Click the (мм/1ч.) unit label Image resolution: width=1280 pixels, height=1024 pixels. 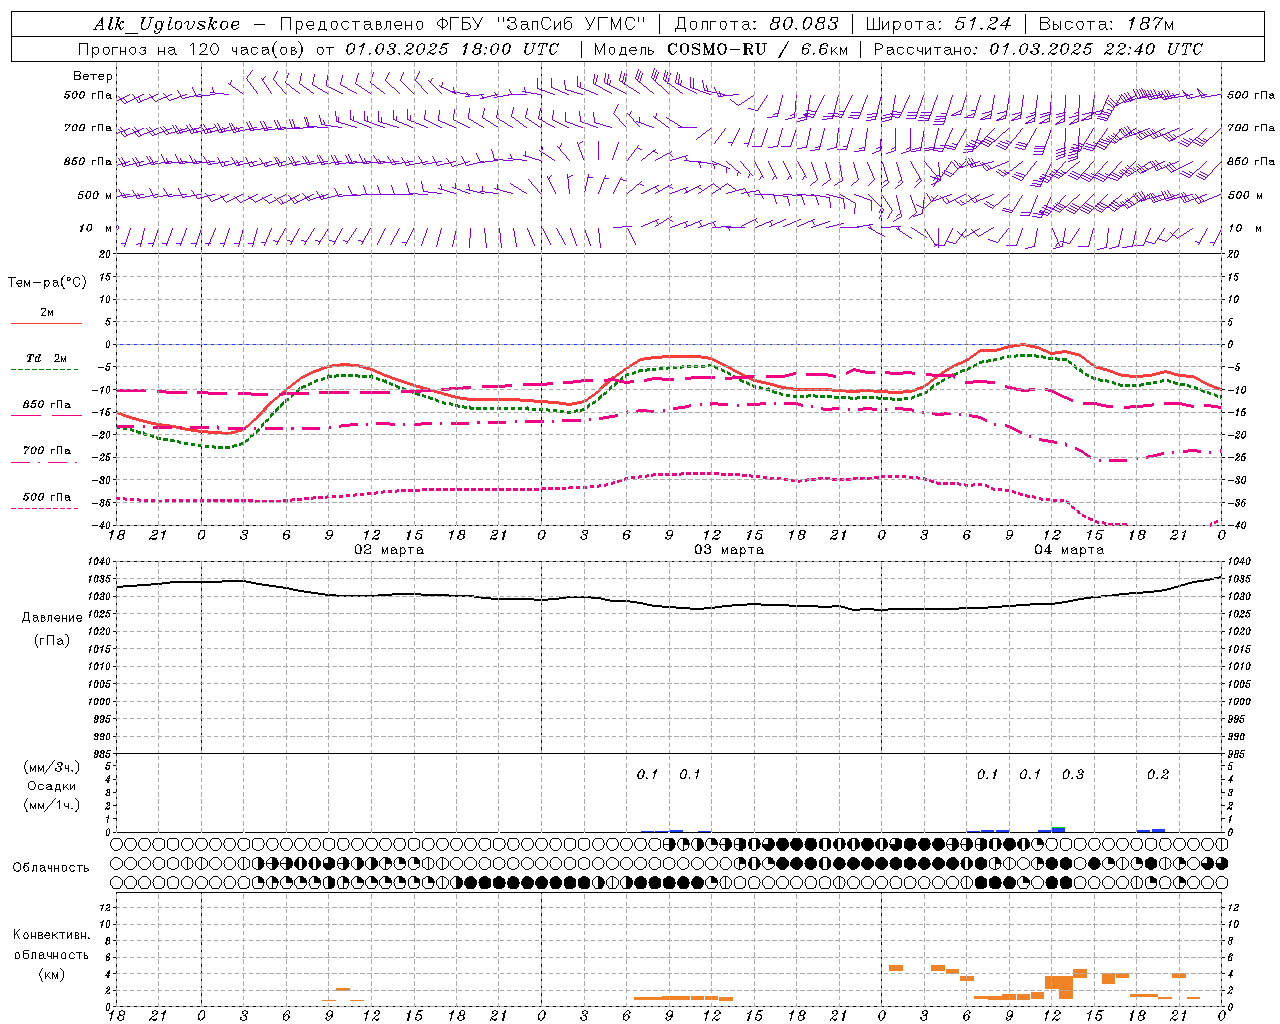click(x=52, y=805)
